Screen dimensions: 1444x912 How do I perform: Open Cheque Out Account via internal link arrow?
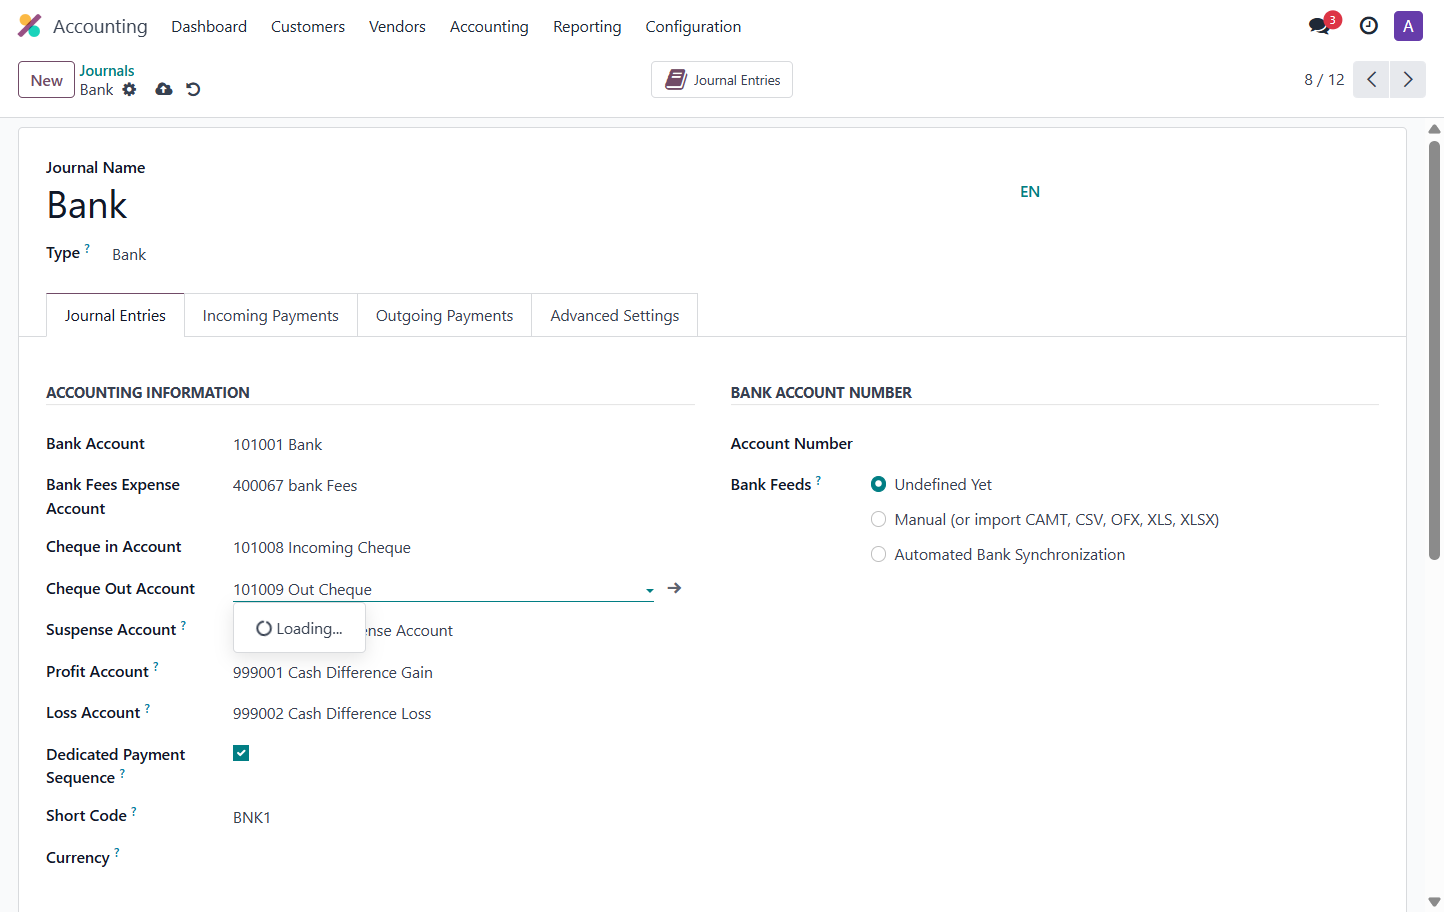point(674,588)
